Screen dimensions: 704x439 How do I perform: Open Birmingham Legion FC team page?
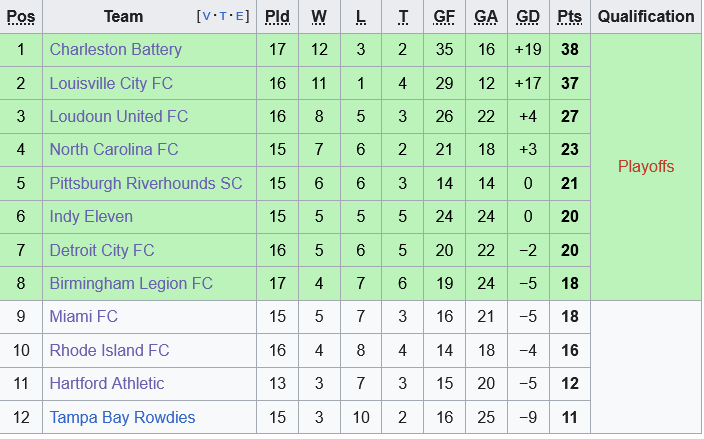point(131,284)
